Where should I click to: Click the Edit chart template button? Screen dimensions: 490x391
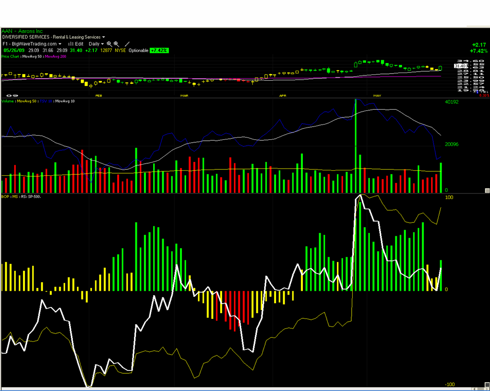pyautogui.click(x=79, y=44)
